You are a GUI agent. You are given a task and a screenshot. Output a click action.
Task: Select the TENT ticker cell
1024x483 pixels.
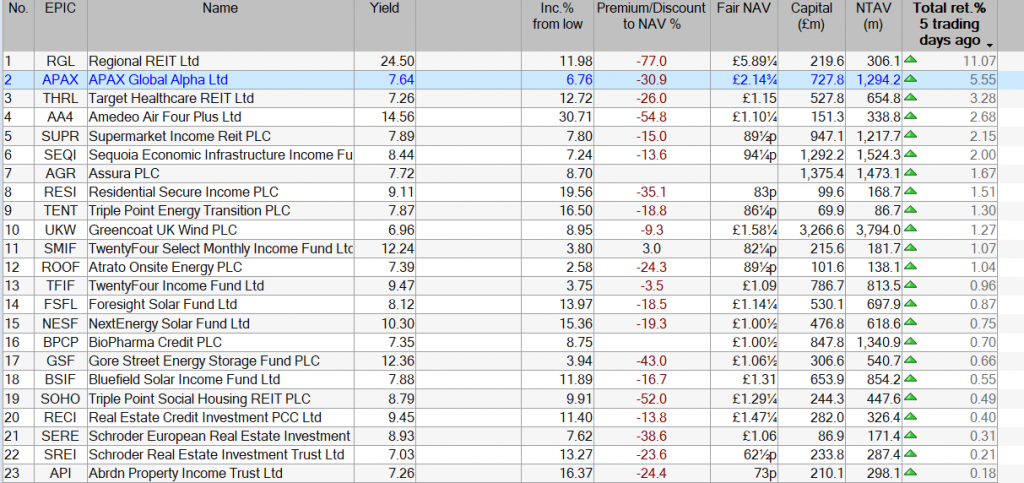[59, 211]
